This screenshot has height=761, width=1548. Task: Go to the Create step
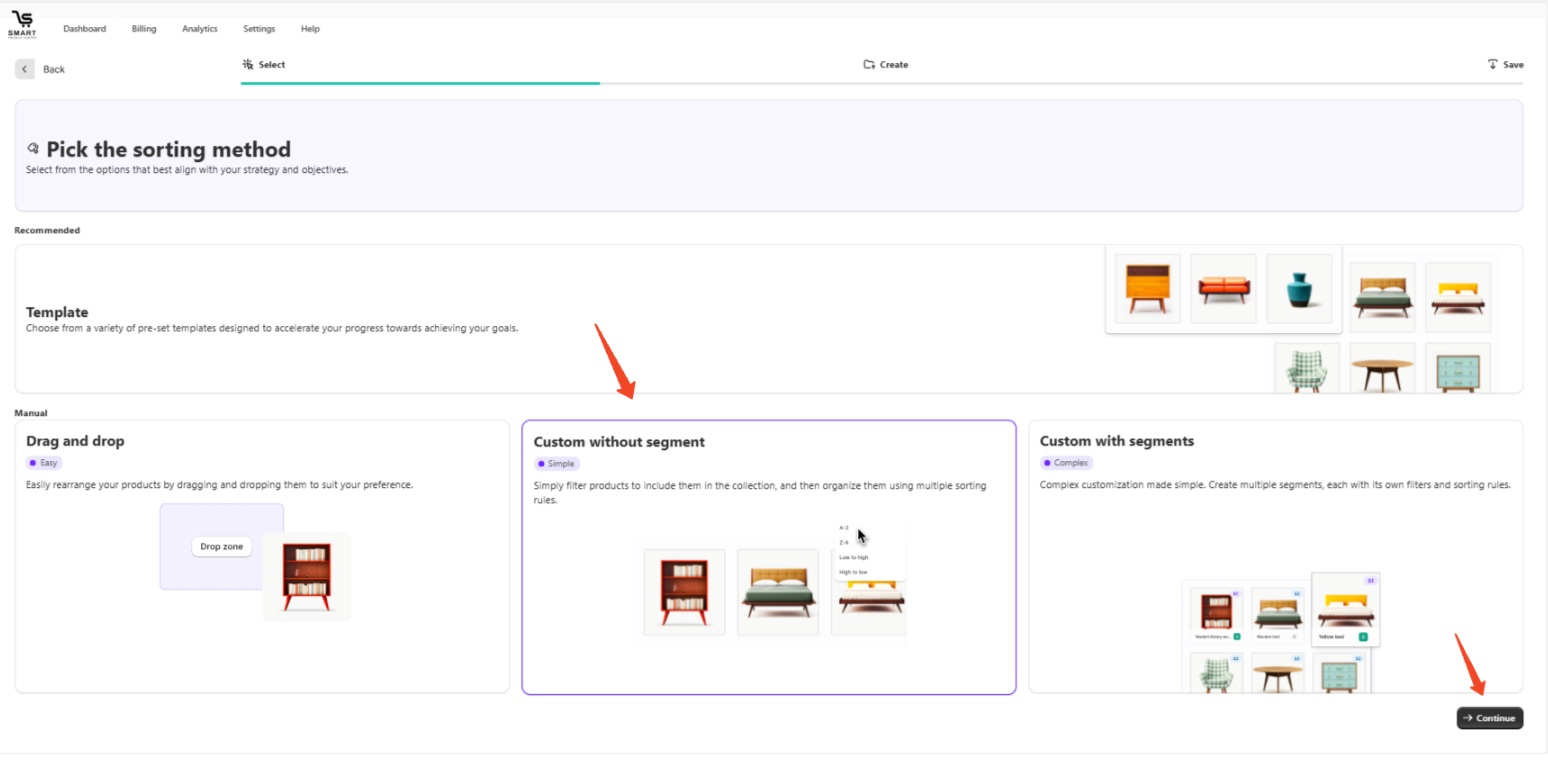[886, 64]
